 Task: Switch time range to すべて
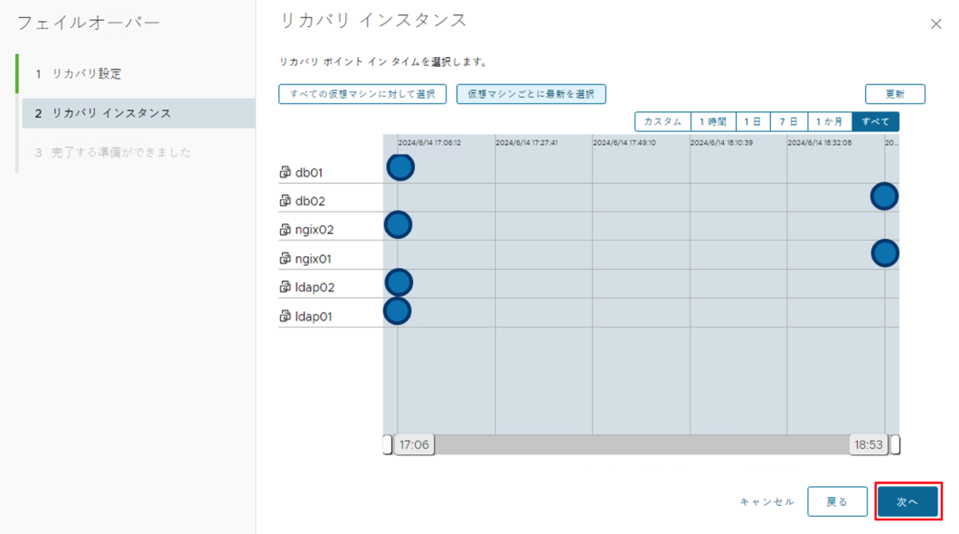(x=875, y=122)
